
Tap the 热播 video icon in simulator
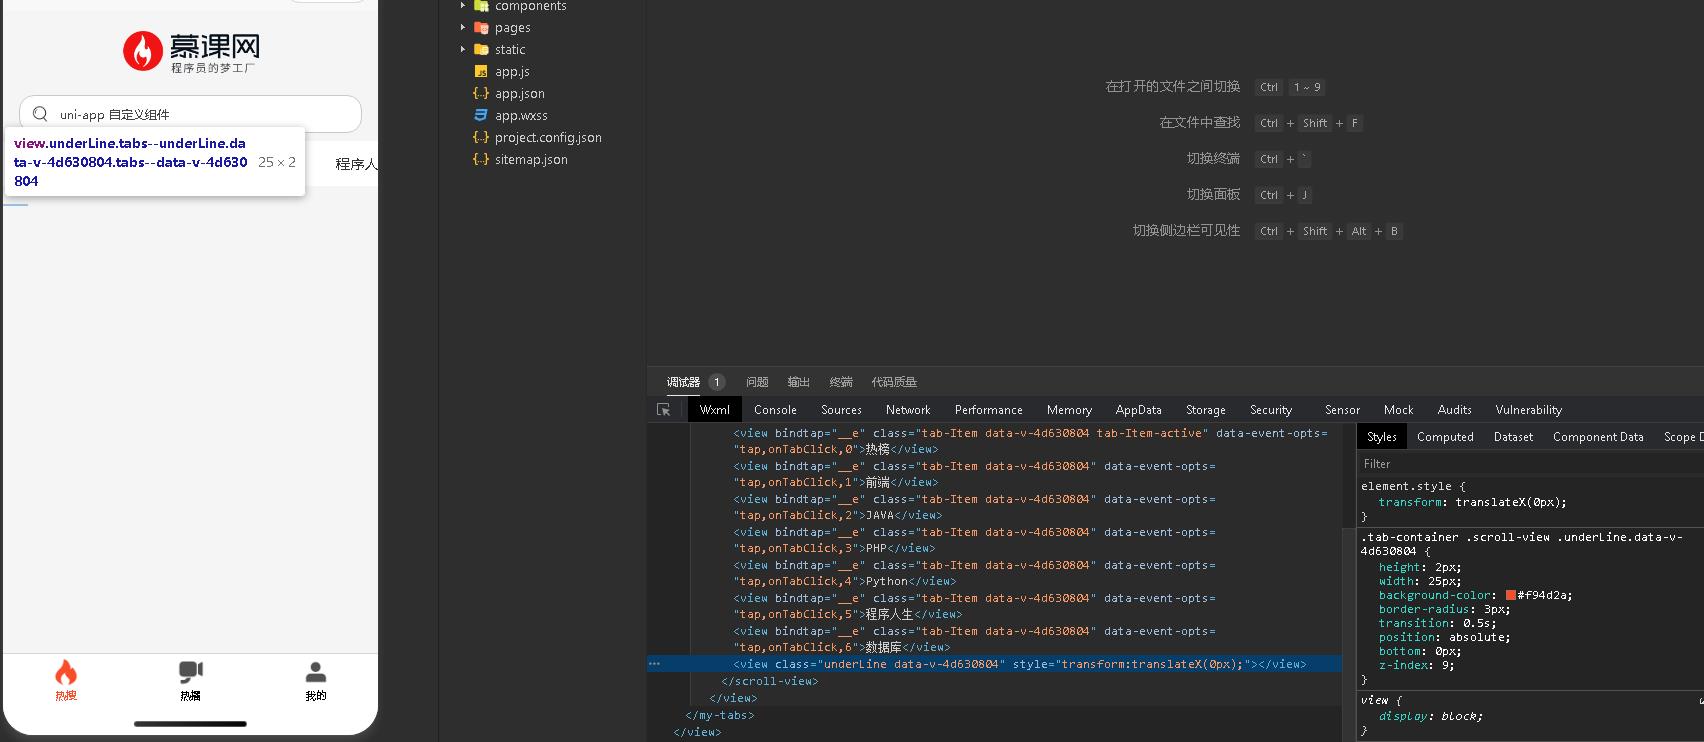(x=191, y=672)
